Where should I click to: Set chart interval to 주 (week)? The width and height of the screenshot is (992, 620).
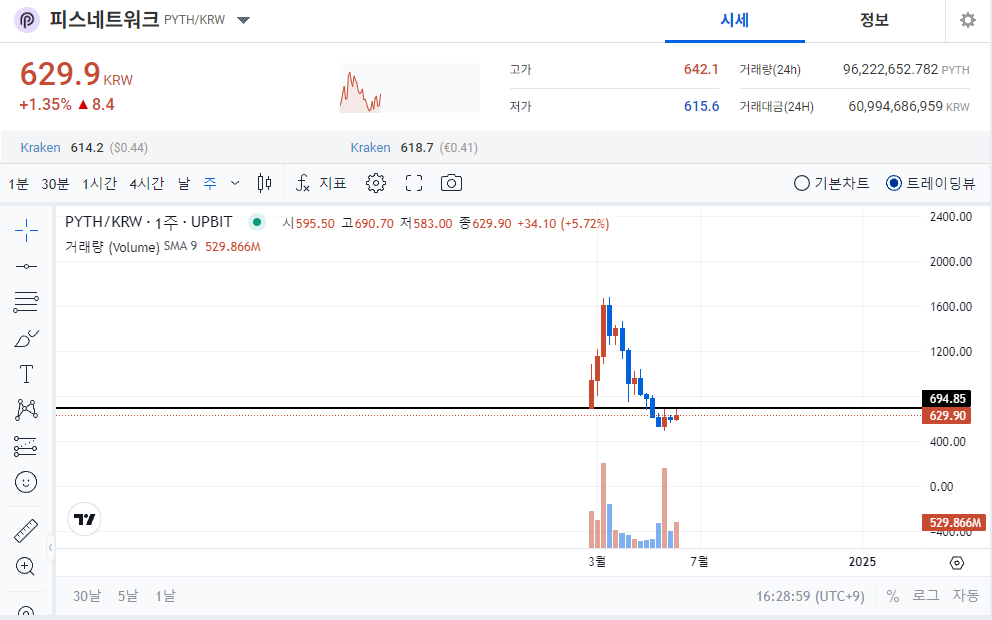coord(209,183)
